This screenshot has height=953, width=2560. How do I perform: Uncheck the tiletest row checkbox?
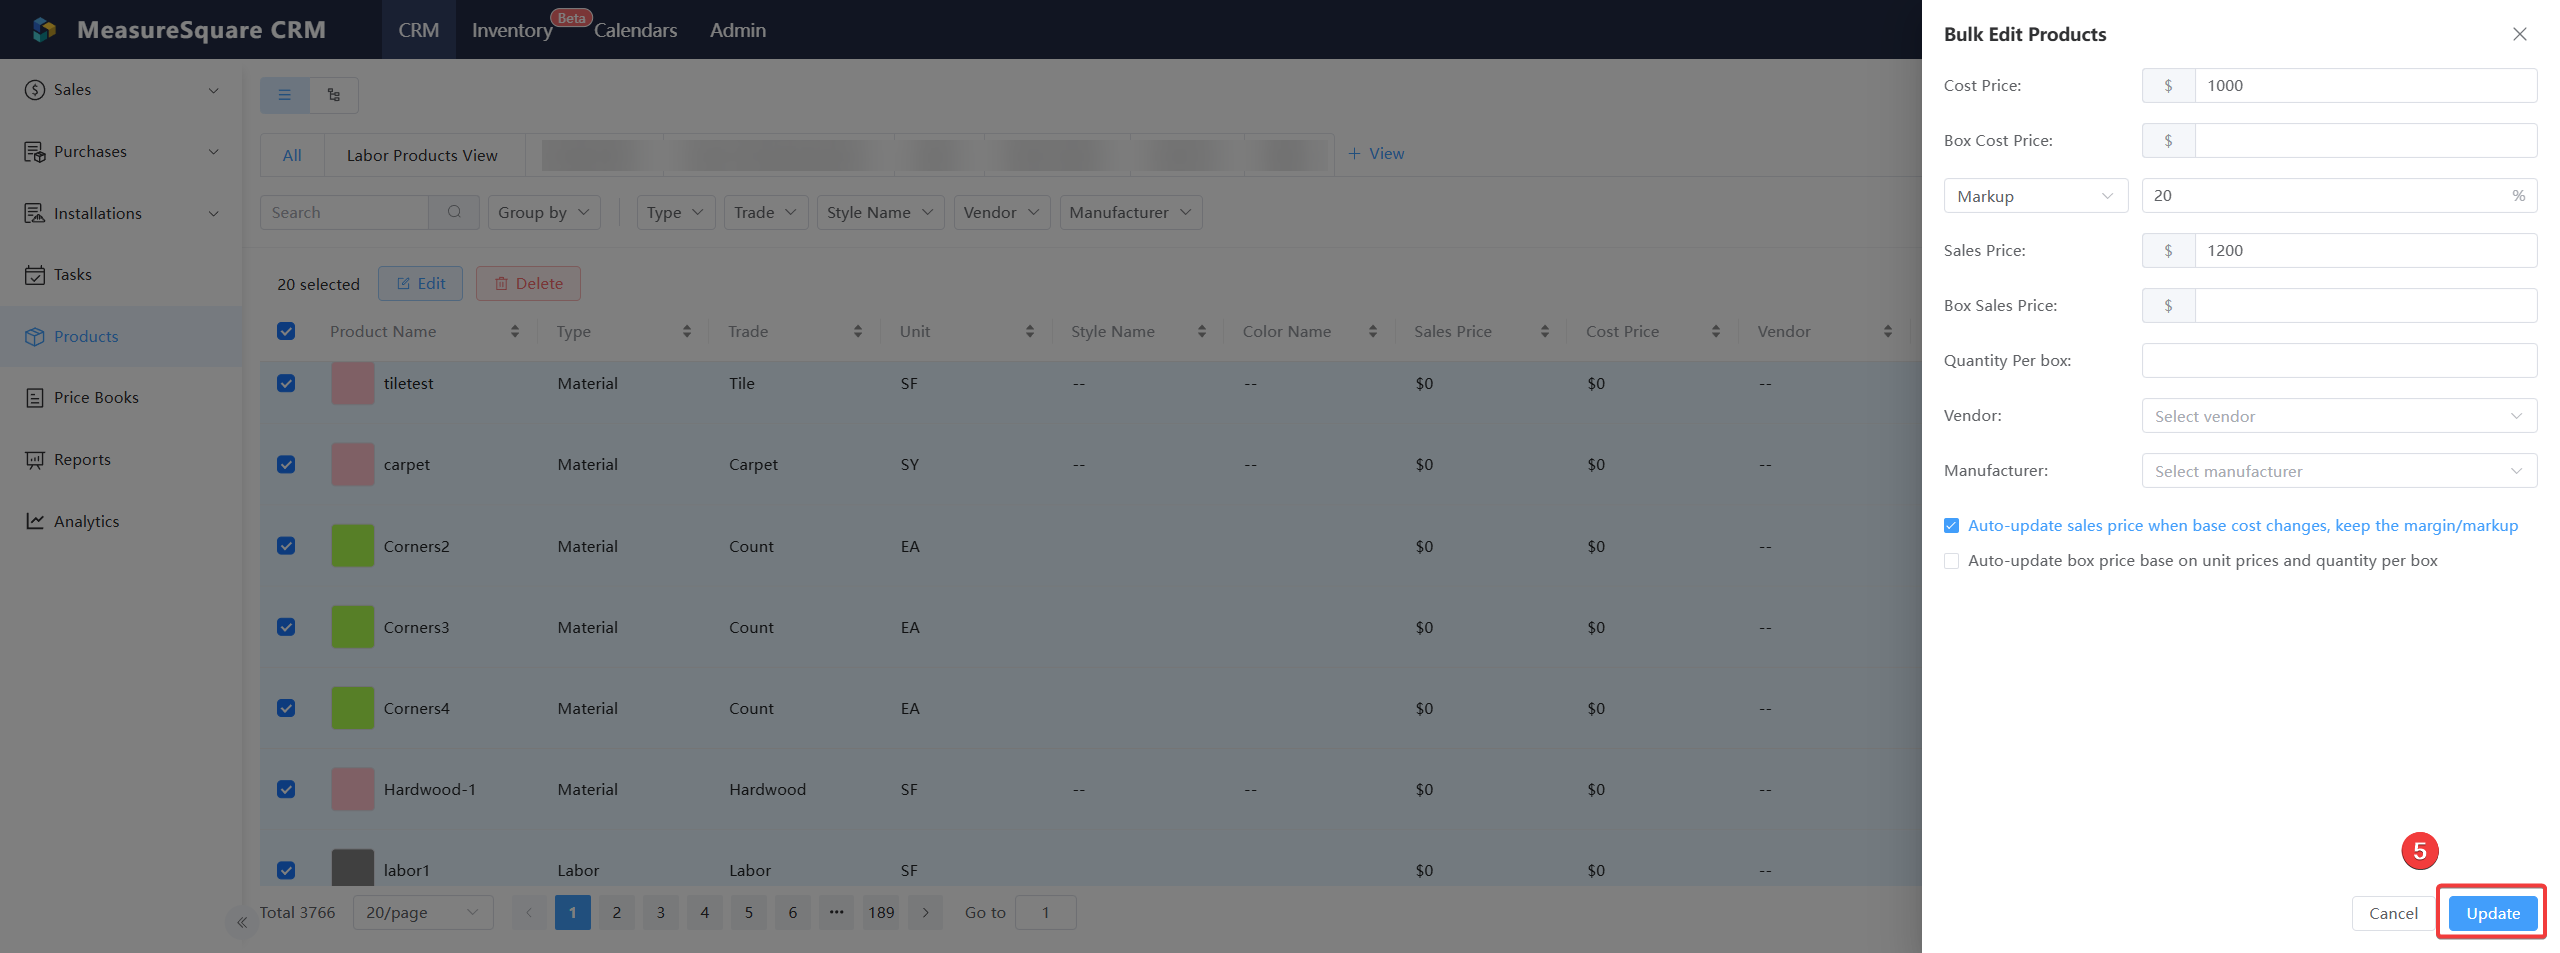(286, 383)
